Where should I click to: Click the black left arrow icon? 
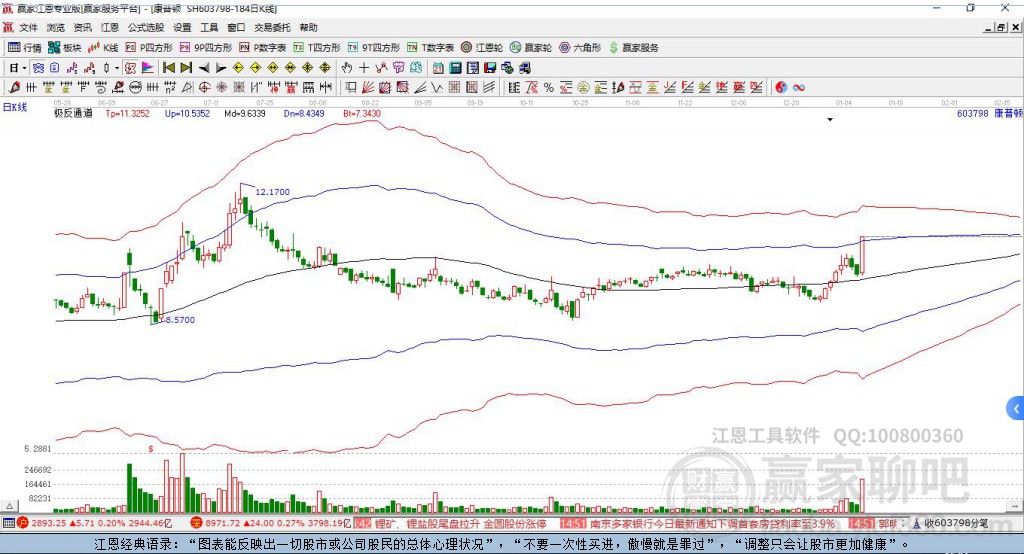204,68
